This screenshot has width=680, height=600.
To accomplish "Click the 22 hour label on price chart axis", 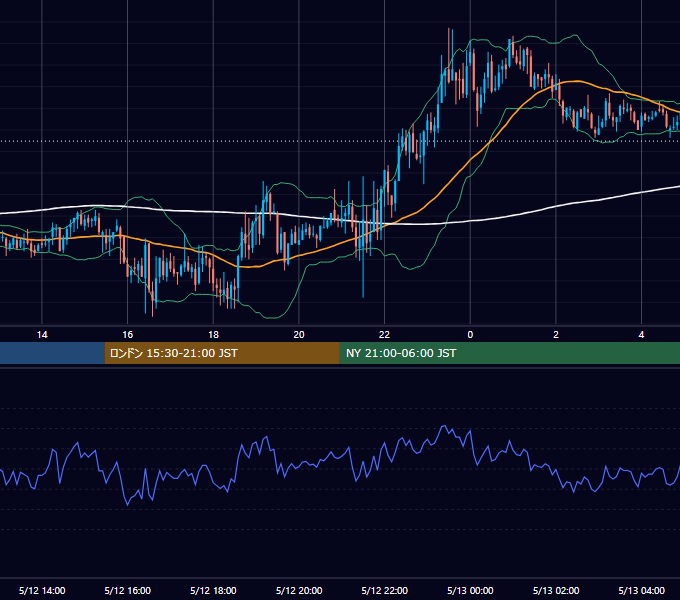I will (384, 335).
